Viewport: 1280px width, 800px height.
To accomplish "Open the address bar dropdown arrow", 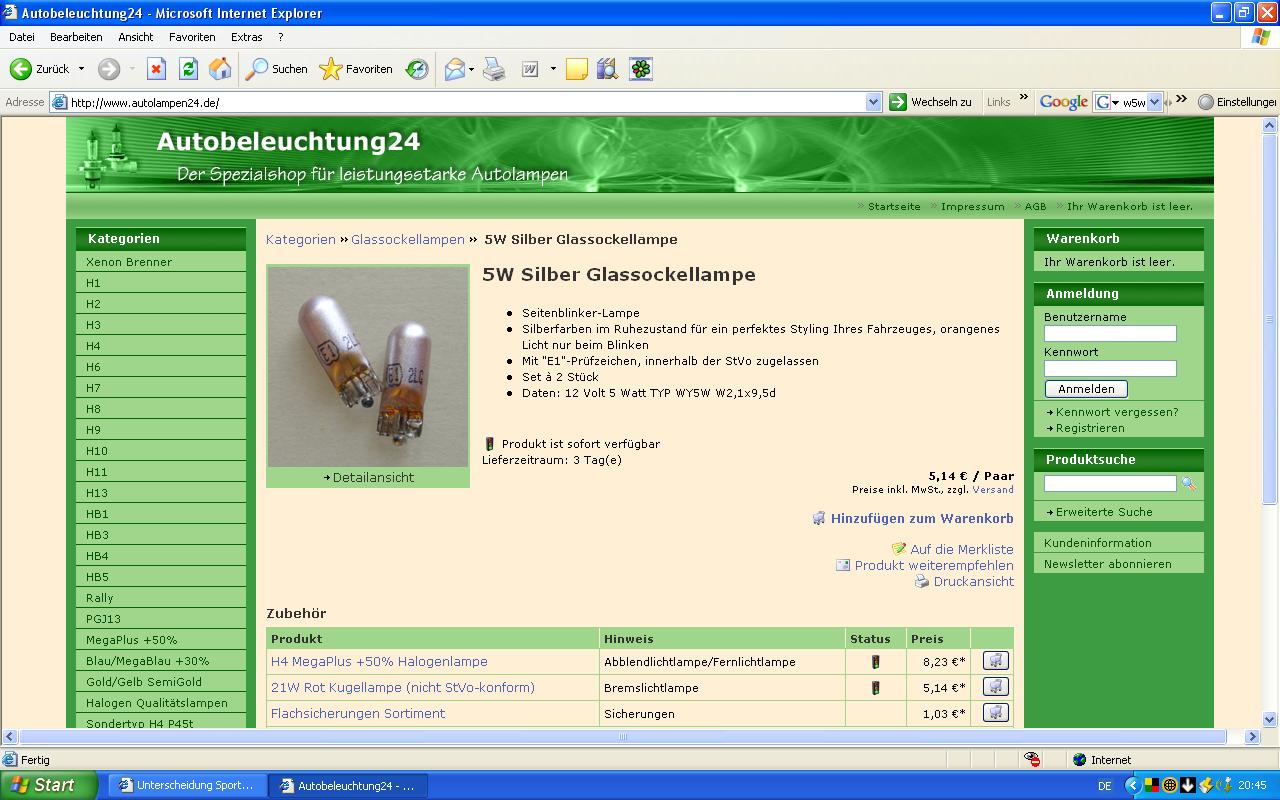I will [872, 102].
